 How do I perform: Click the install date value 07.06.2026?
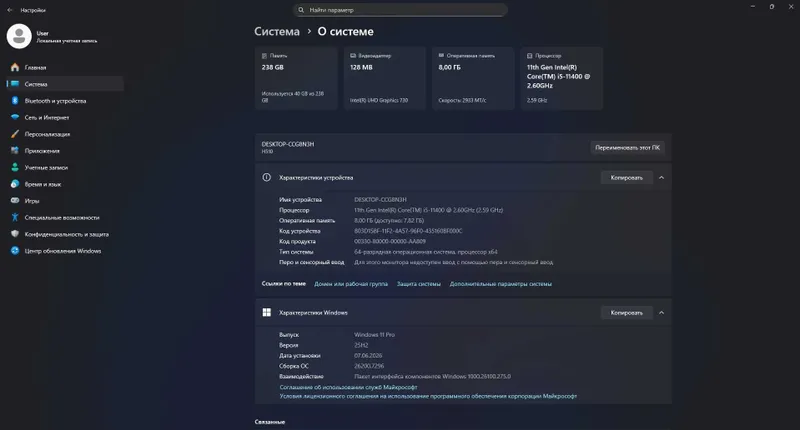[x=368, y=356]
